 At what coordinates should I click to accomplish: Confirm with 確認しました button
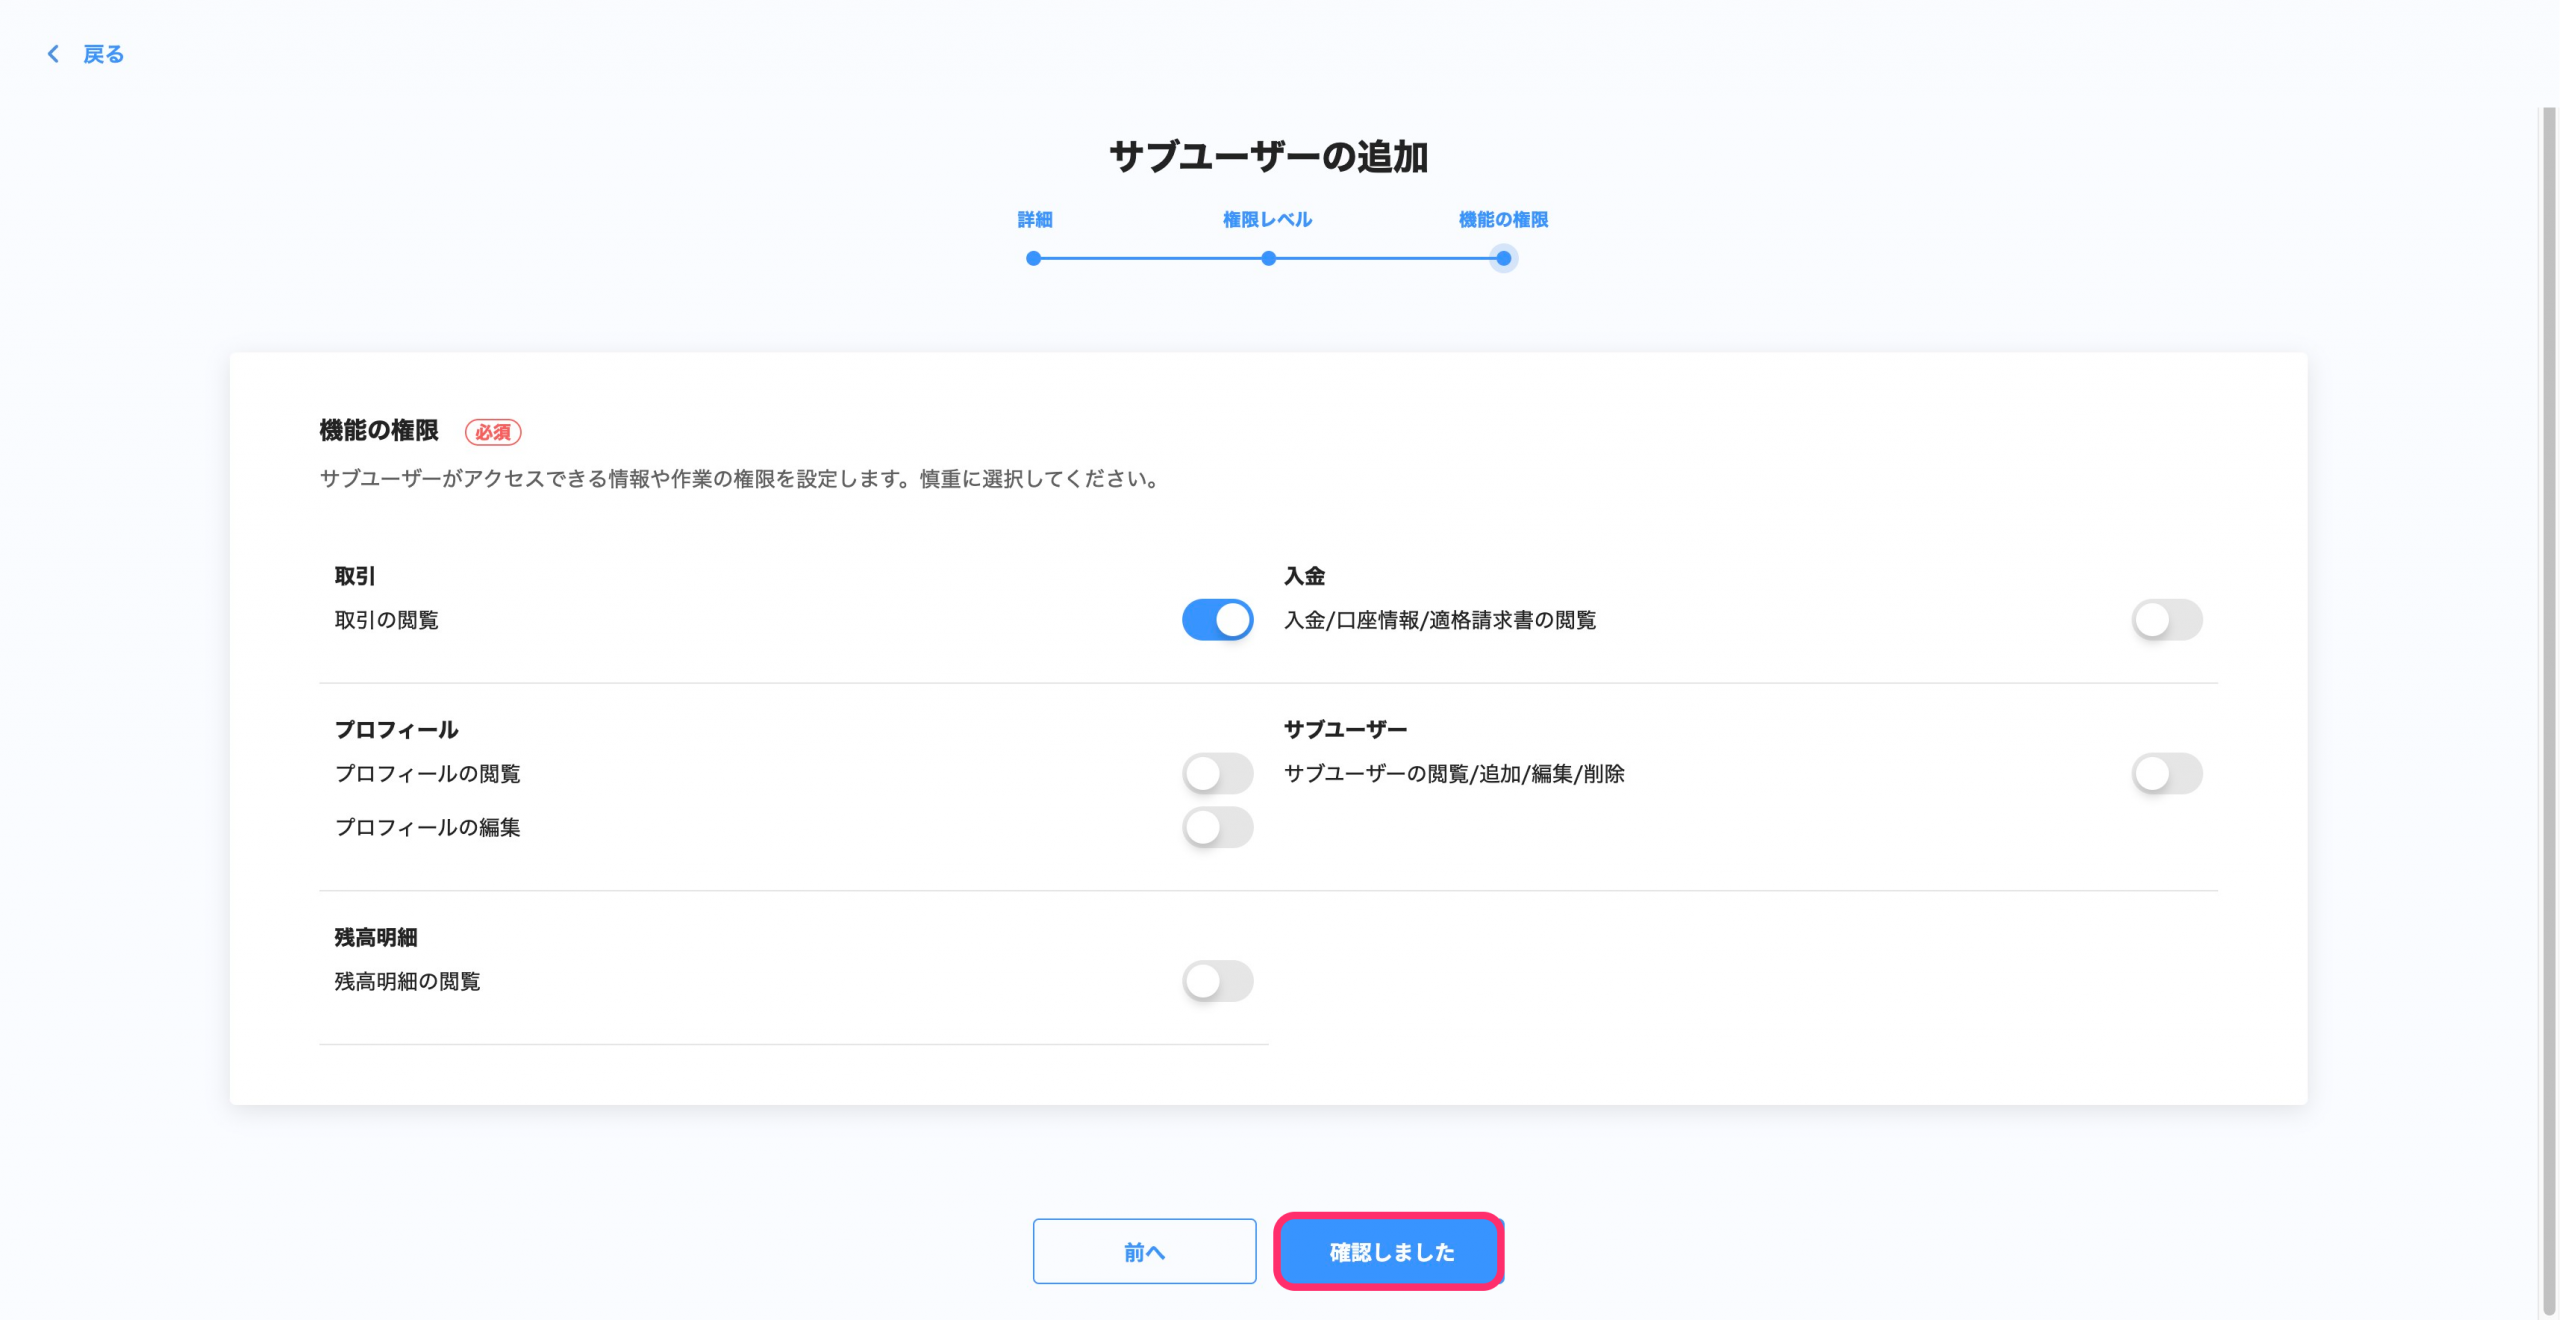click(x=1390, y=1251)
